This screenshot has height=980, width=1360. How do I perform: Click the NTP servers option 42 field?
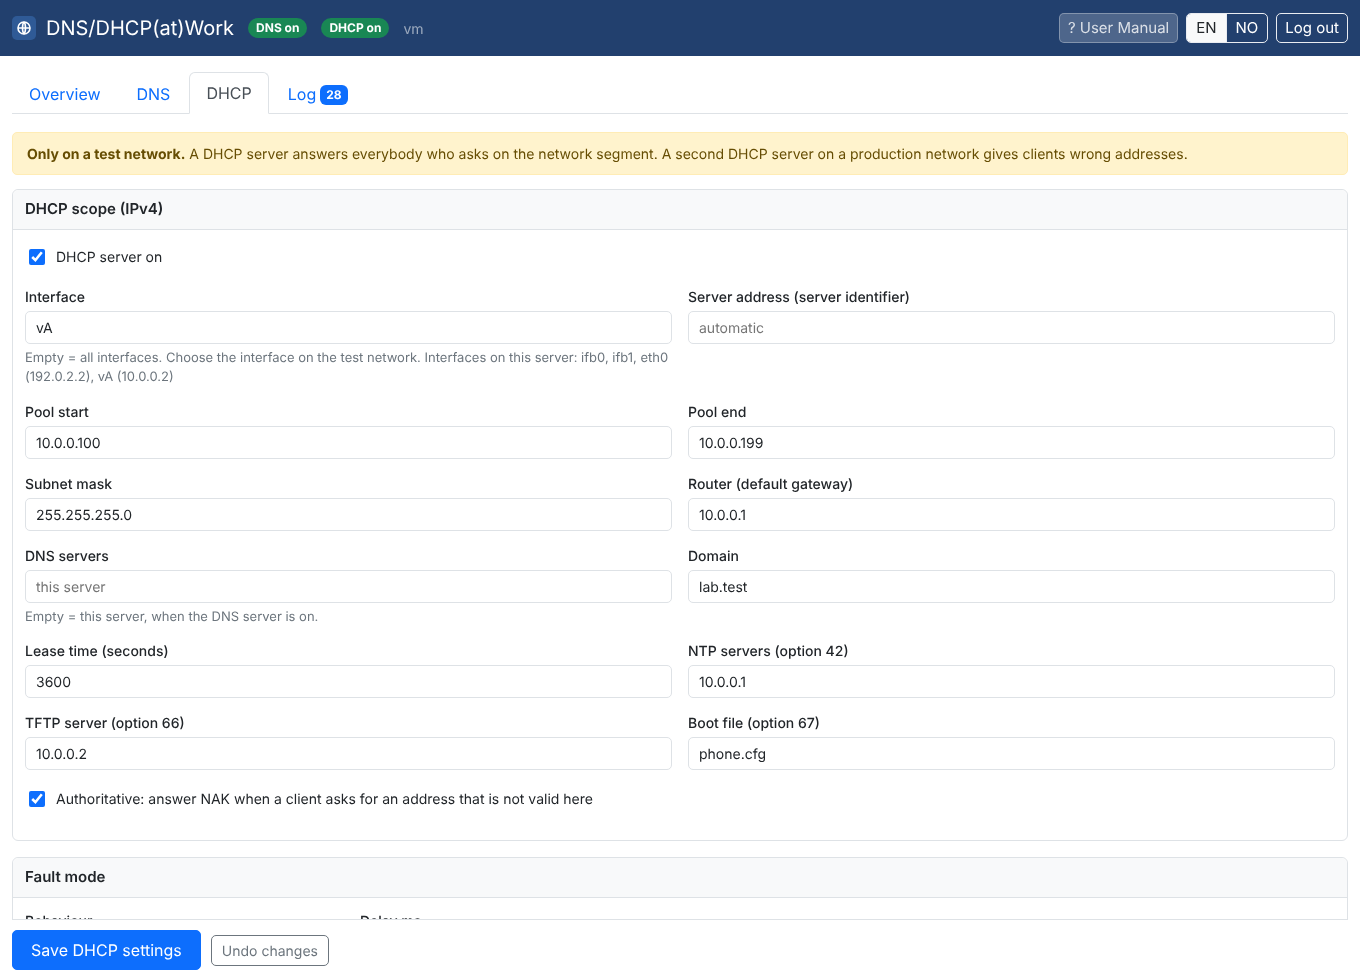(1011, 682)
